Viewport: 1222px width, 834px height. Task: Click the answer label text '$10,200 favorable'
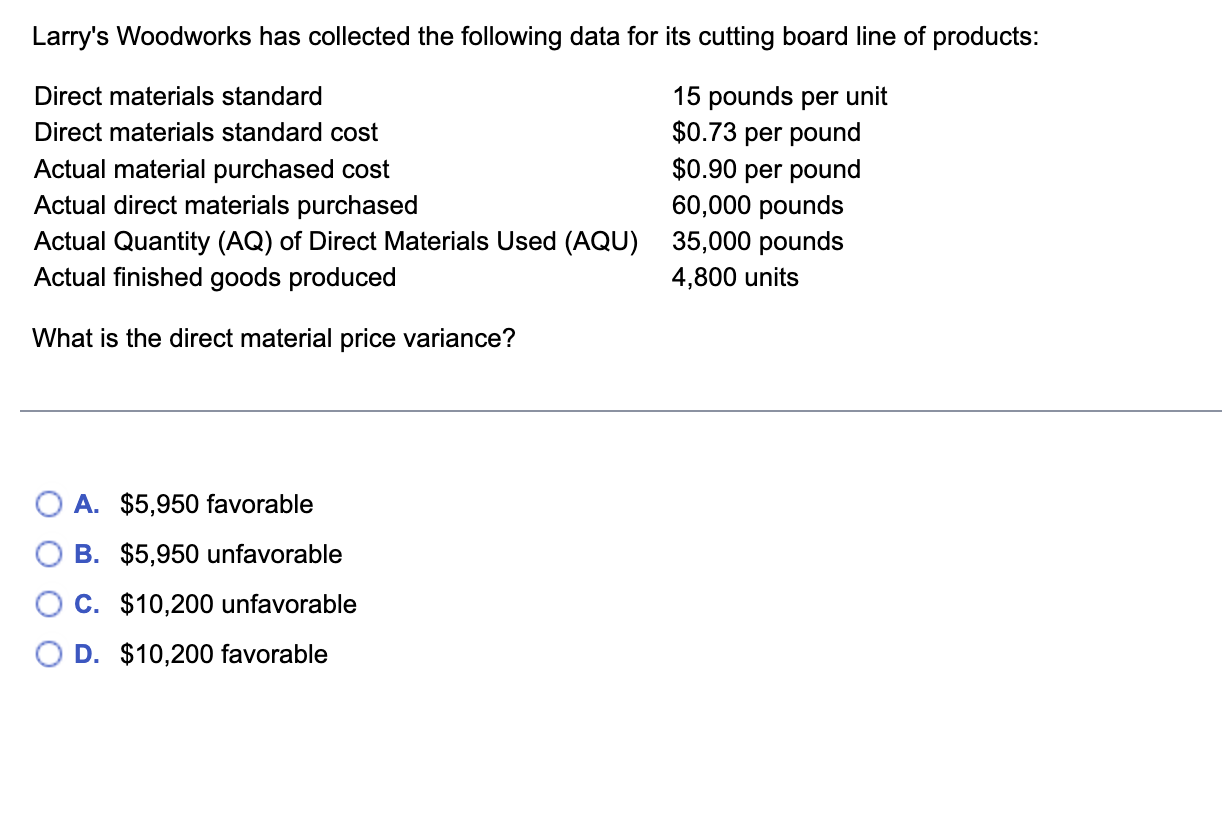coord(223,654)
